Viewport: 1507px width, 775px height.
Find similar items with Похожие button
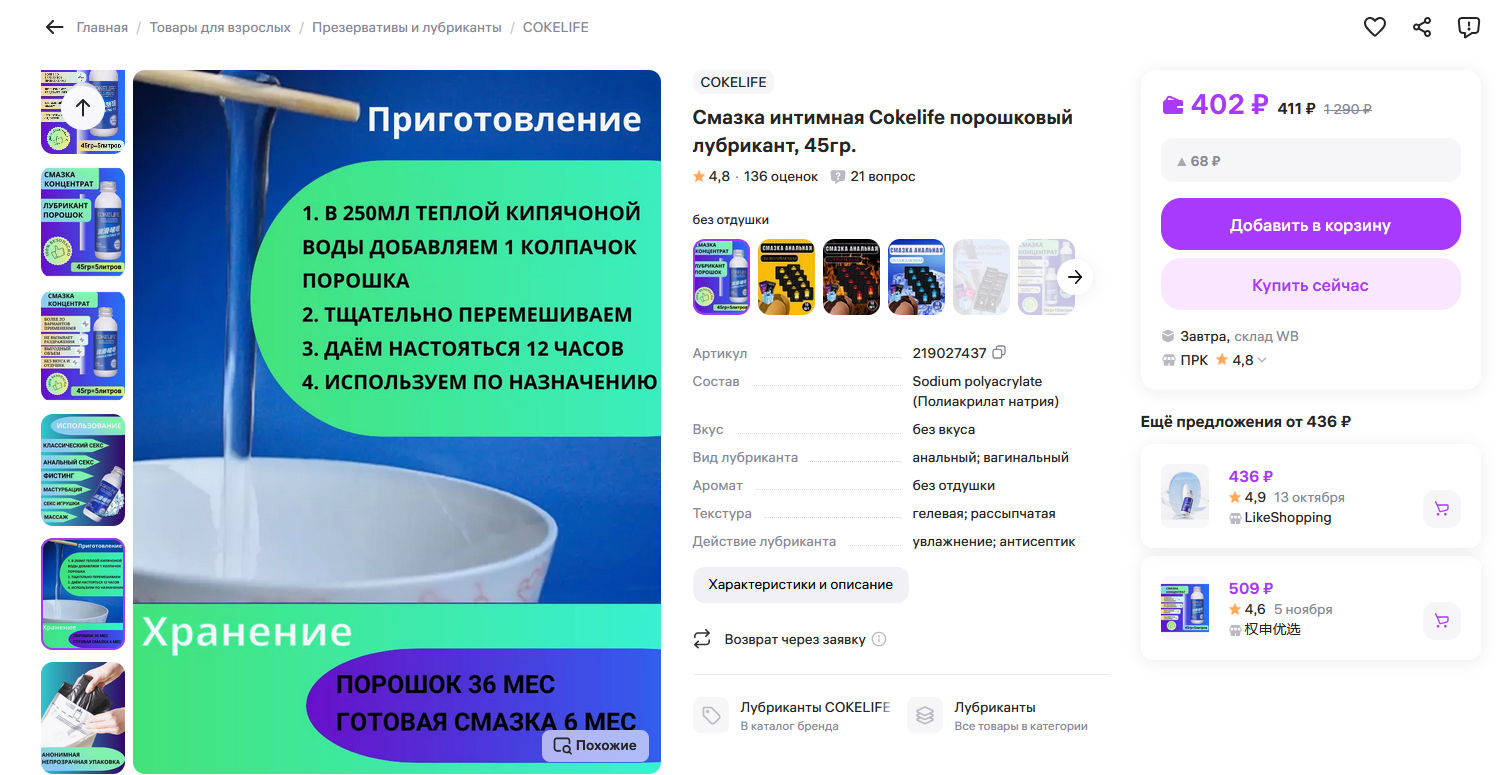point(595,746)
